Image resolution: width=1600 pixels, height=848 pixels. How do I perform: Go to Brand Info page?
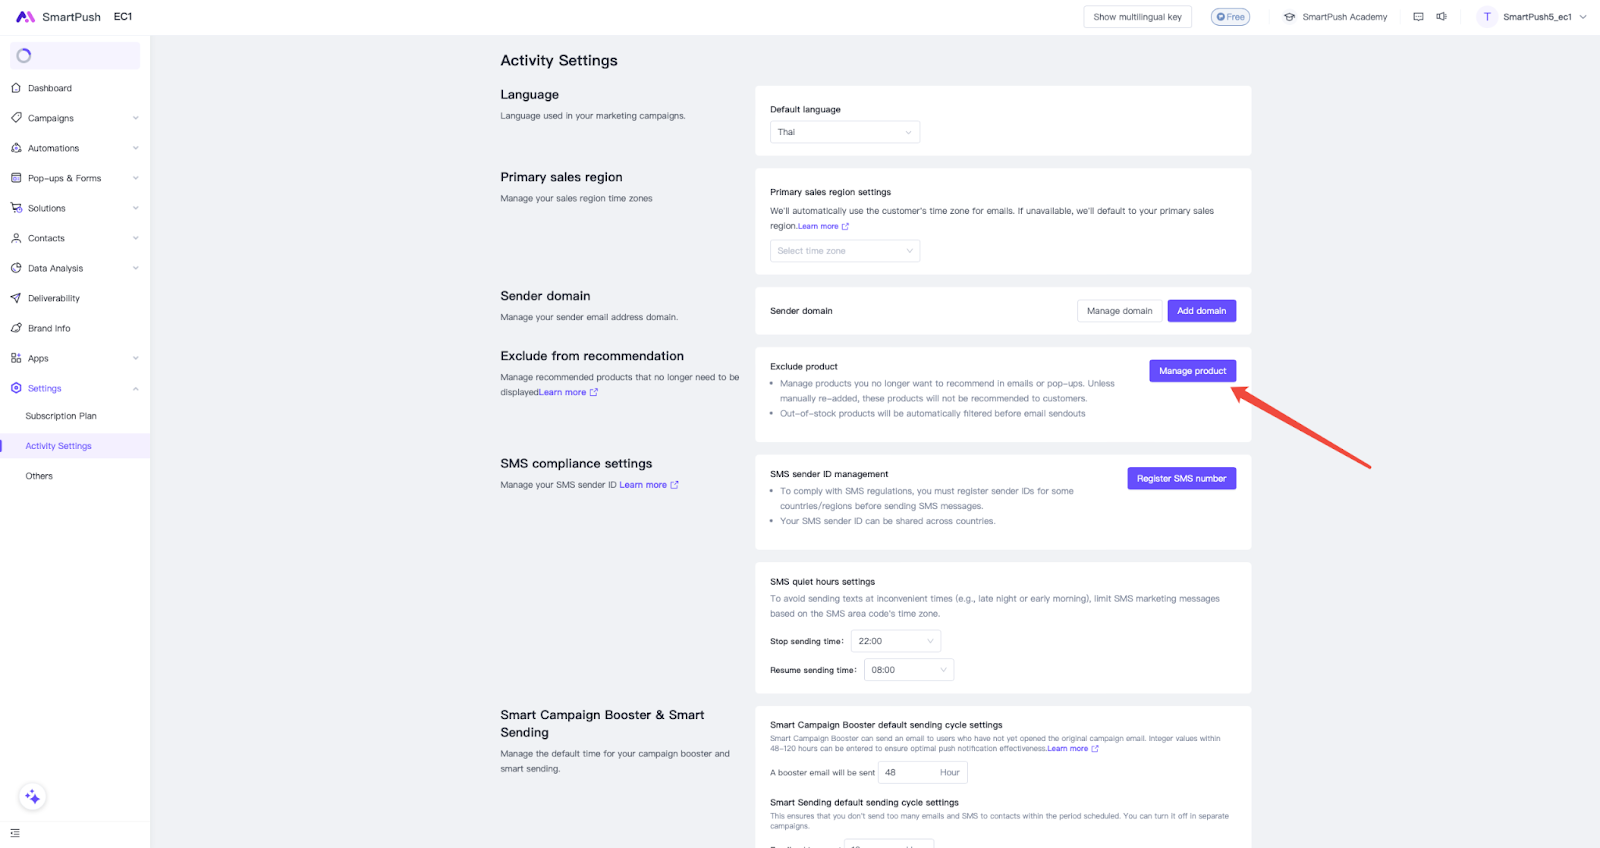[49, 328]
